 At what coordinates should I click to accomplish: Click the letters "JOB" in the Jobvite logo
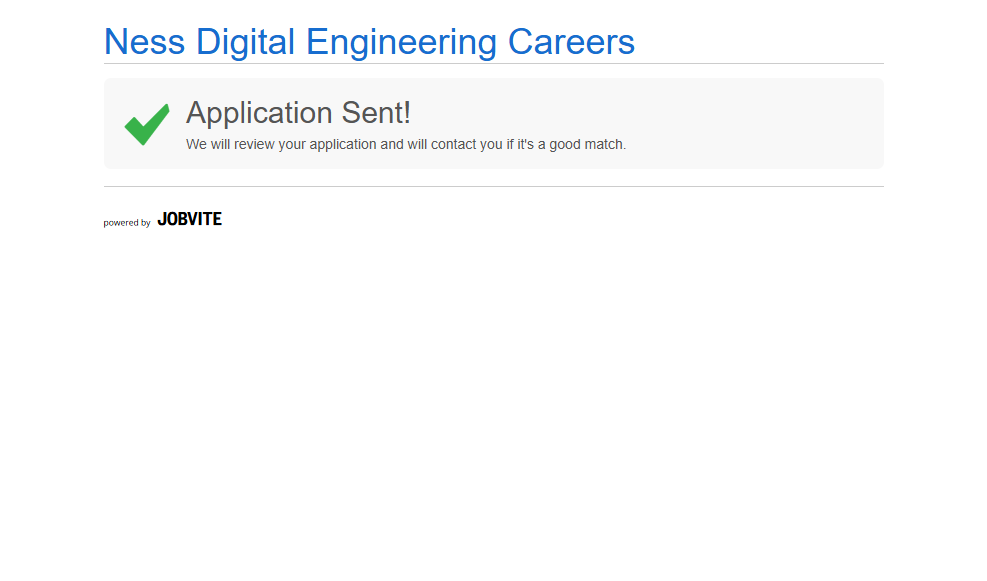click(x=172, y=219)
